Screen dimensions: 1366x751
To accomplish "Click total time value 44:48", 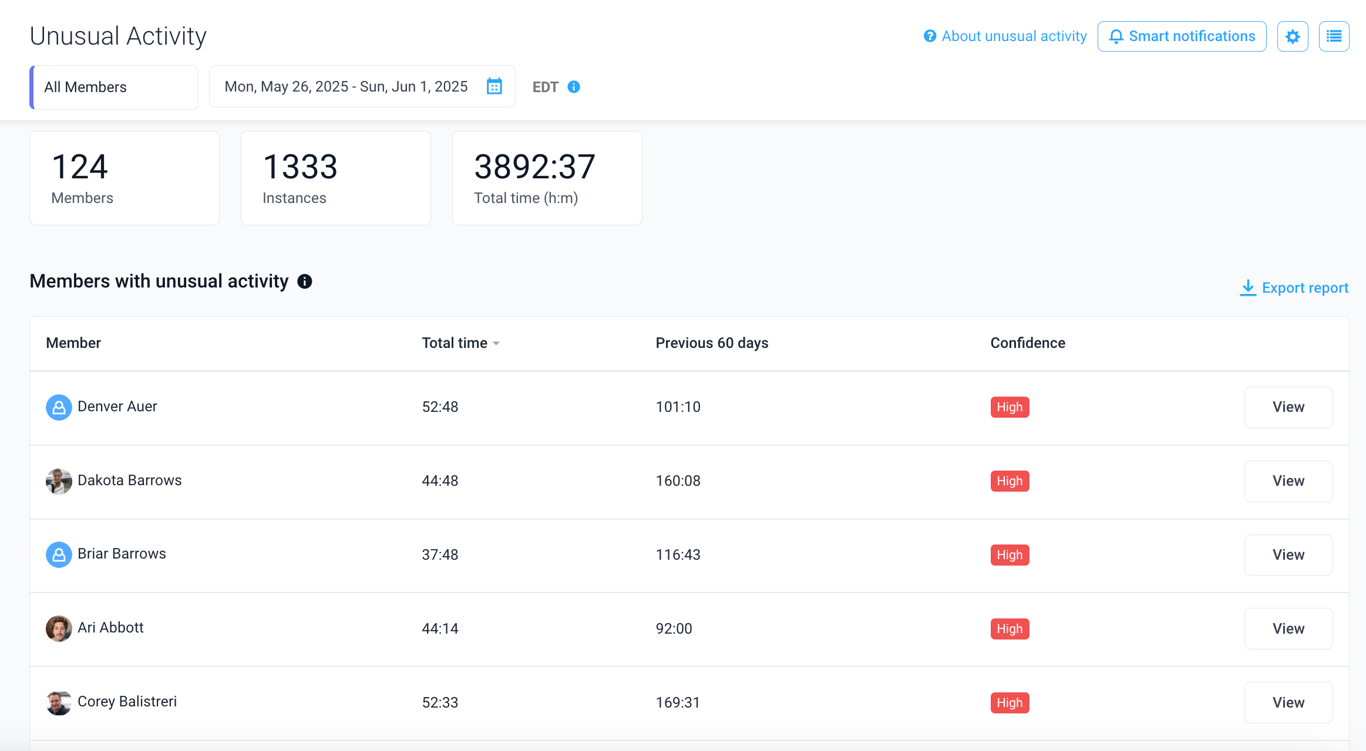I will pyautogui.click(x=440, y=481).
